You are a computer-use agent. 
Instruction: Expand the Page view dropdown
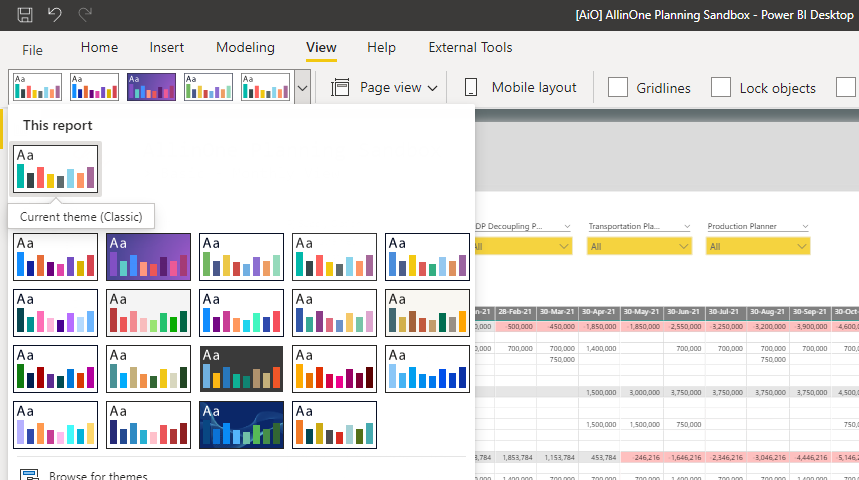point(432,88)
